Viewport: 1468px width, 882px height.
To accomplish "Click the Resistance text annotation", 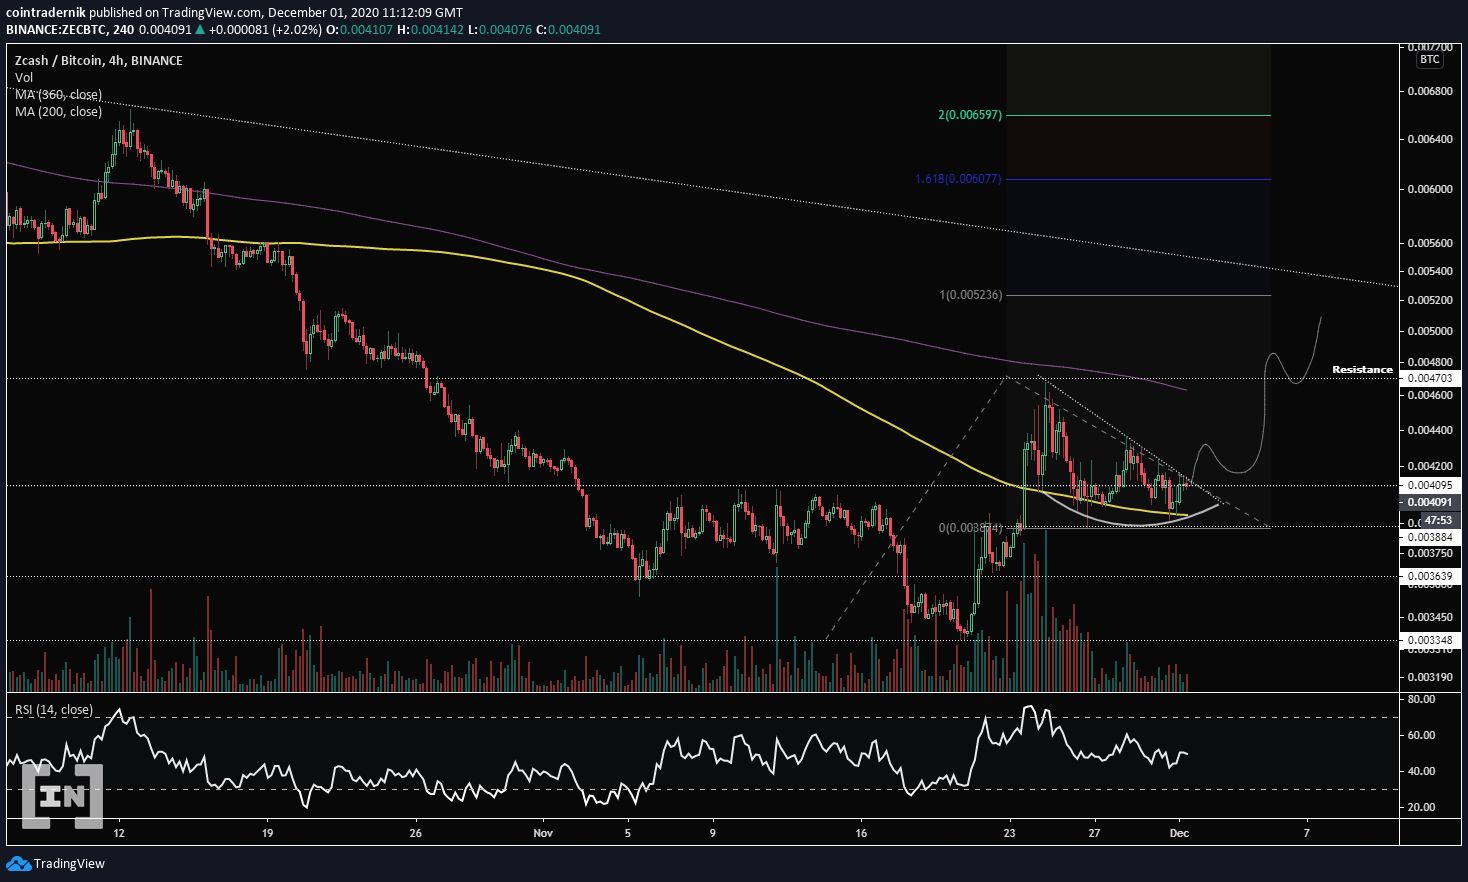I will 1362,370.
